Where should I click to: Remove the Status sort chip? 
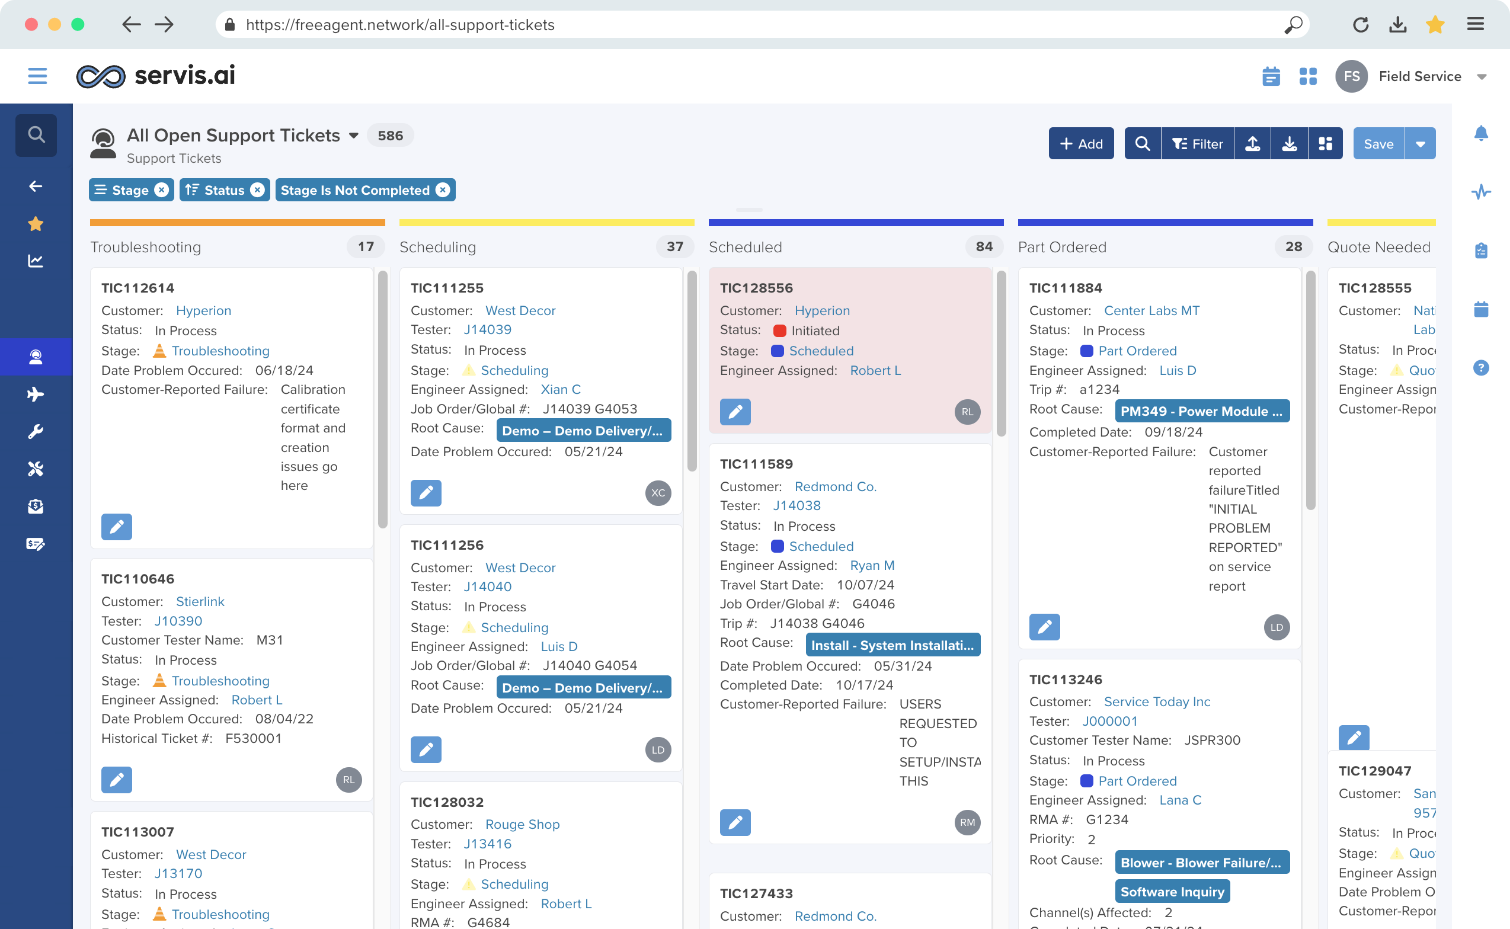click(257, 190)
